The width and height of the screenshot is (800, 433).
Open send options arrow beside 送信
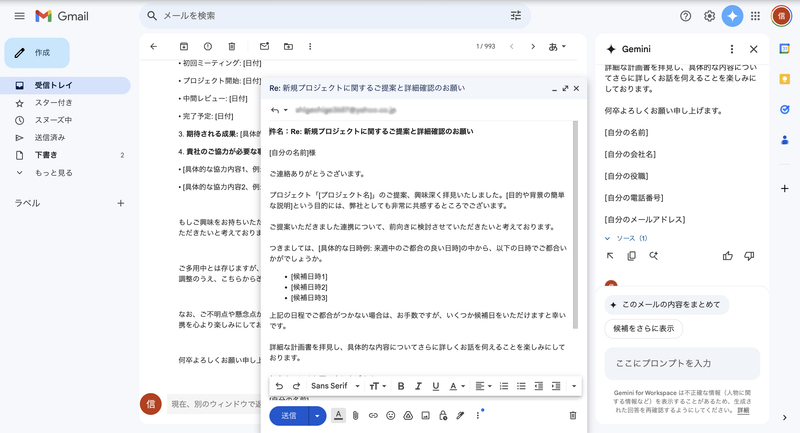[x=317, y=415]
